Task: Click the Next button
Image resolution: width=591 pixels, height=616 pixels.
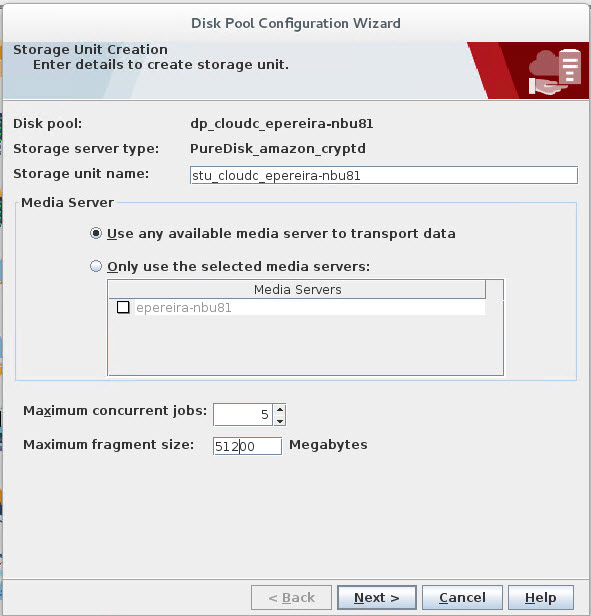Action: click(x=376, y=598)
